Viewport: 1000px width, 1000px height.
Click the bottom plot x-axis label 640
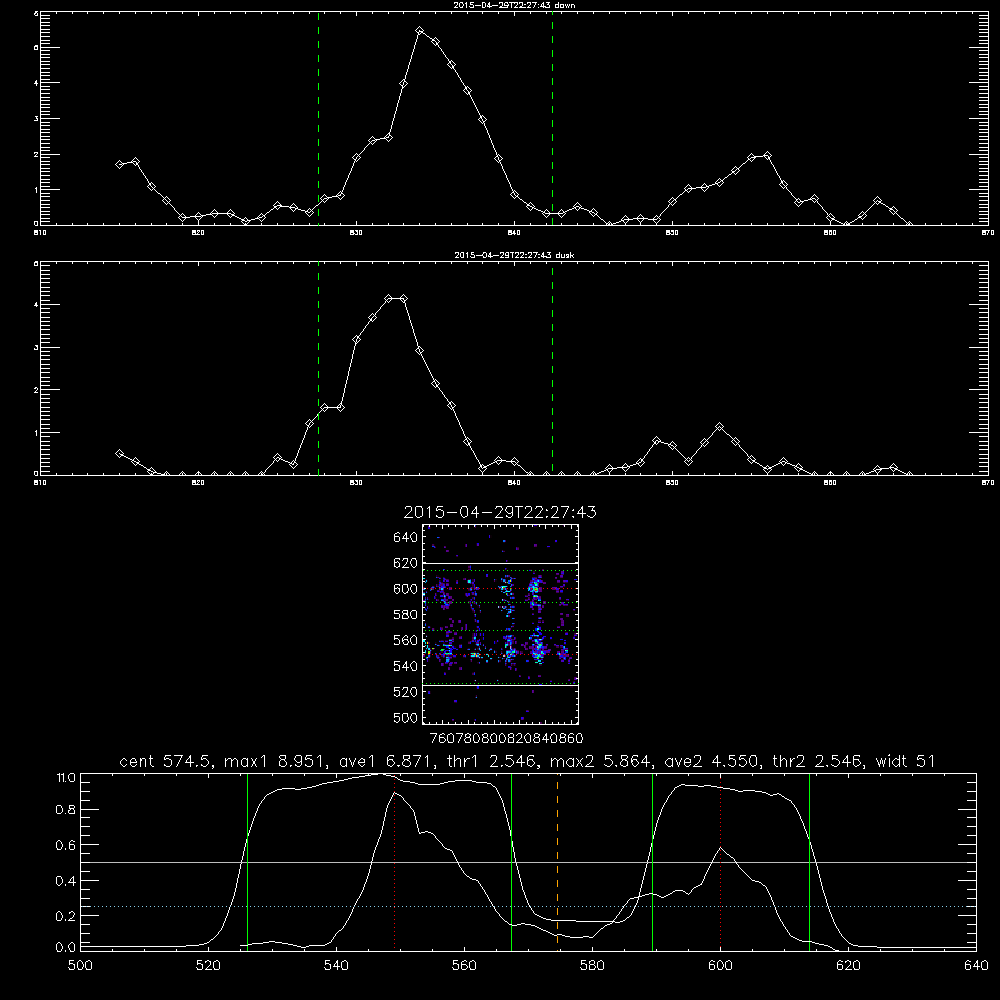pos(976,966)
